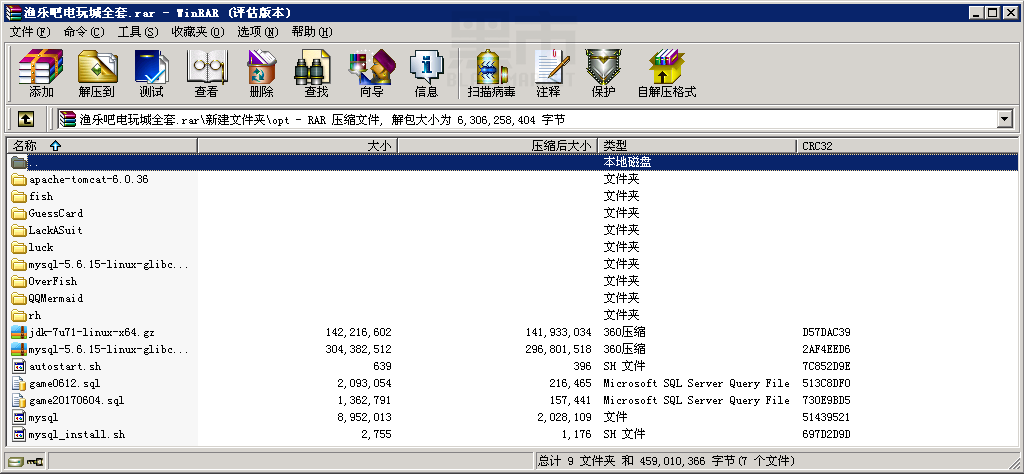Sort by the 大小 column header
Viewport: 1024px width, 474px height.
pyautogui.click(x=298, y=146)
